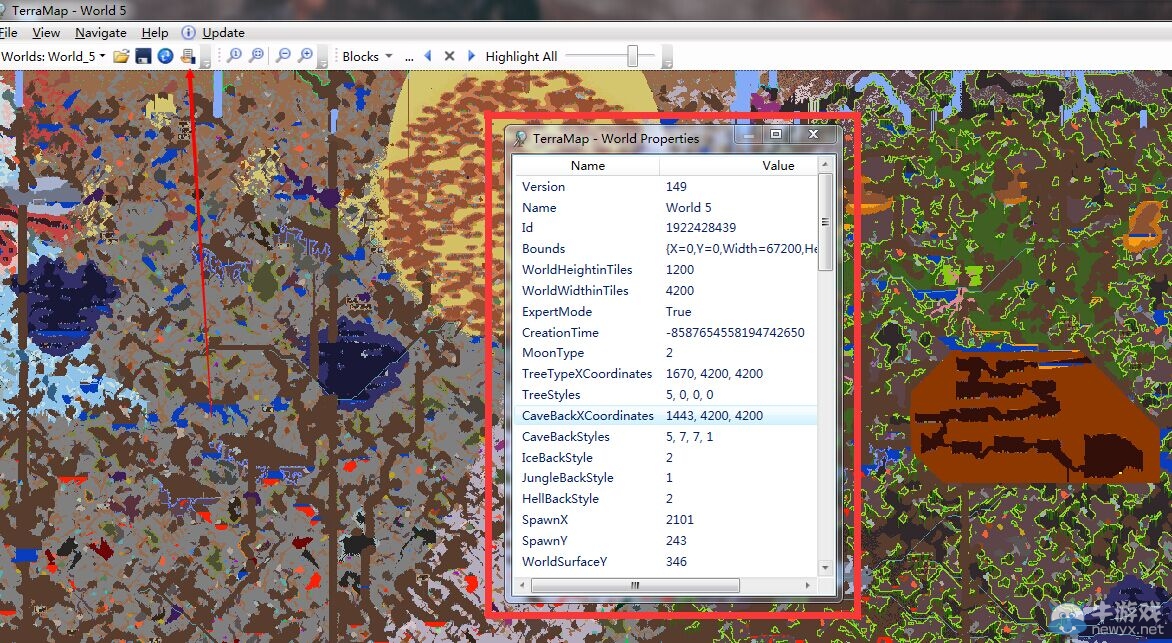
Task: Select the SpawnY row
Action: (665, 540)
